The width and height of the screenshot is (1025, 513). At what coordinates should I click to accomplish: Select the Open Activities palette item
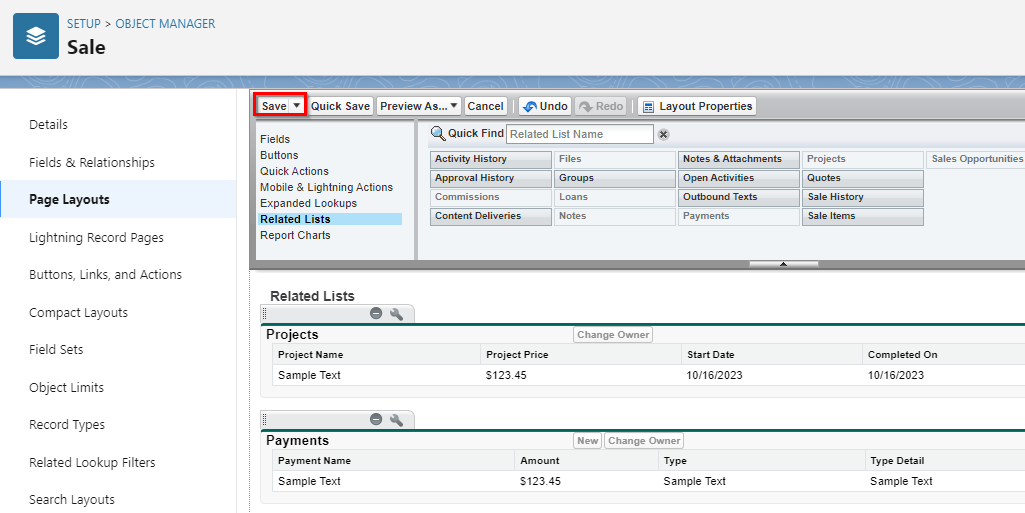[x=739, y=178]
